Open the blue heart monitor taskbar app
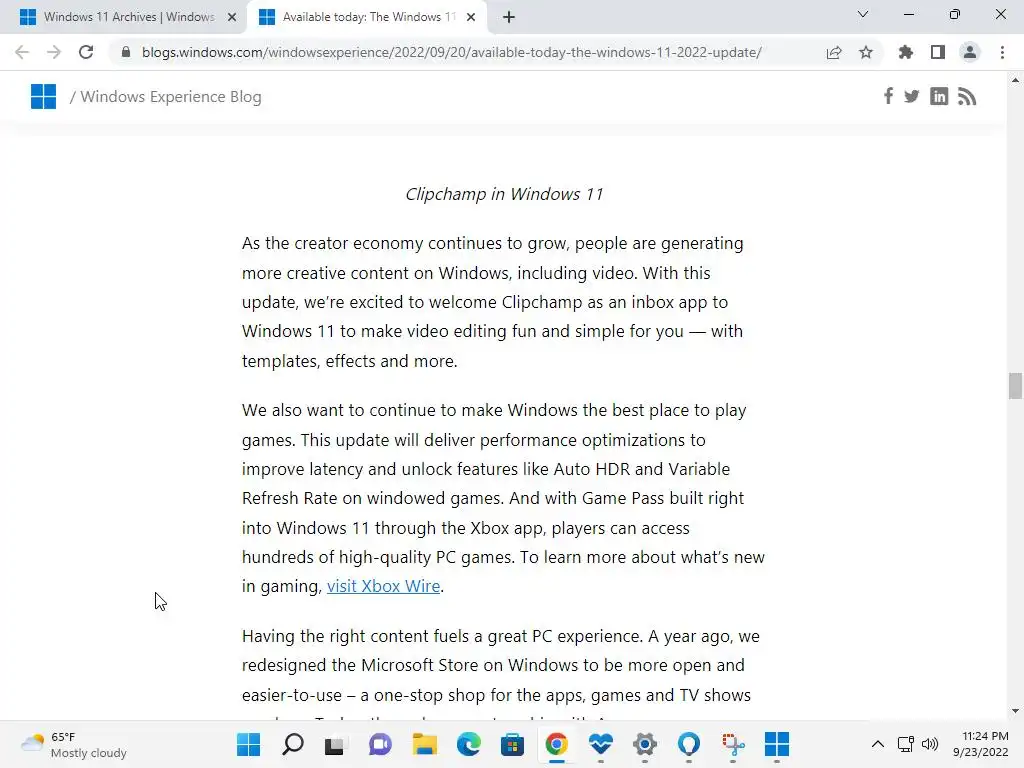Screen dimensions: 1024x768 coord(600,744)
